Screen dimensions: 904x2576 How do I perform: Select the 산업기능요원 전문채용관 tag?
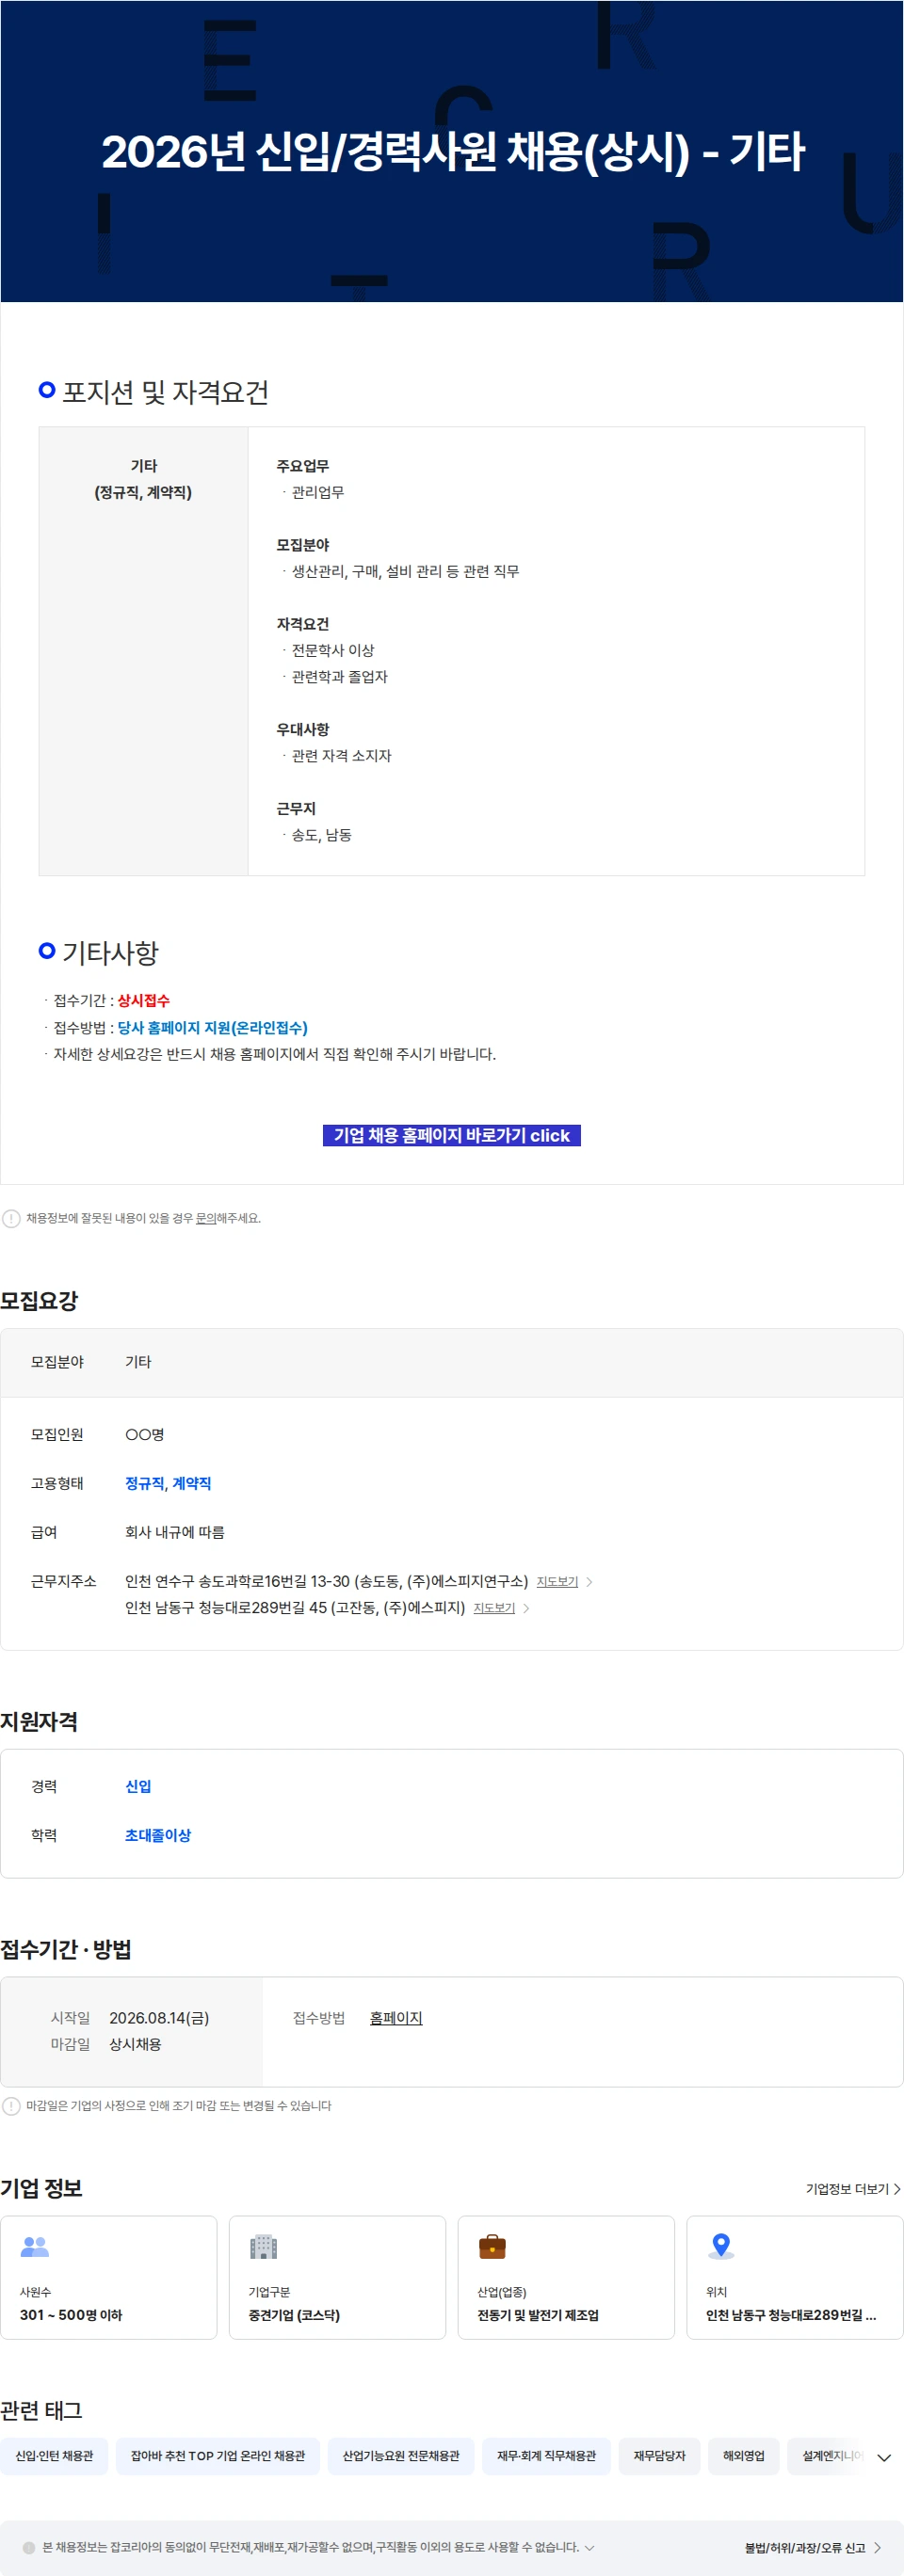(x=401, y=2455)
